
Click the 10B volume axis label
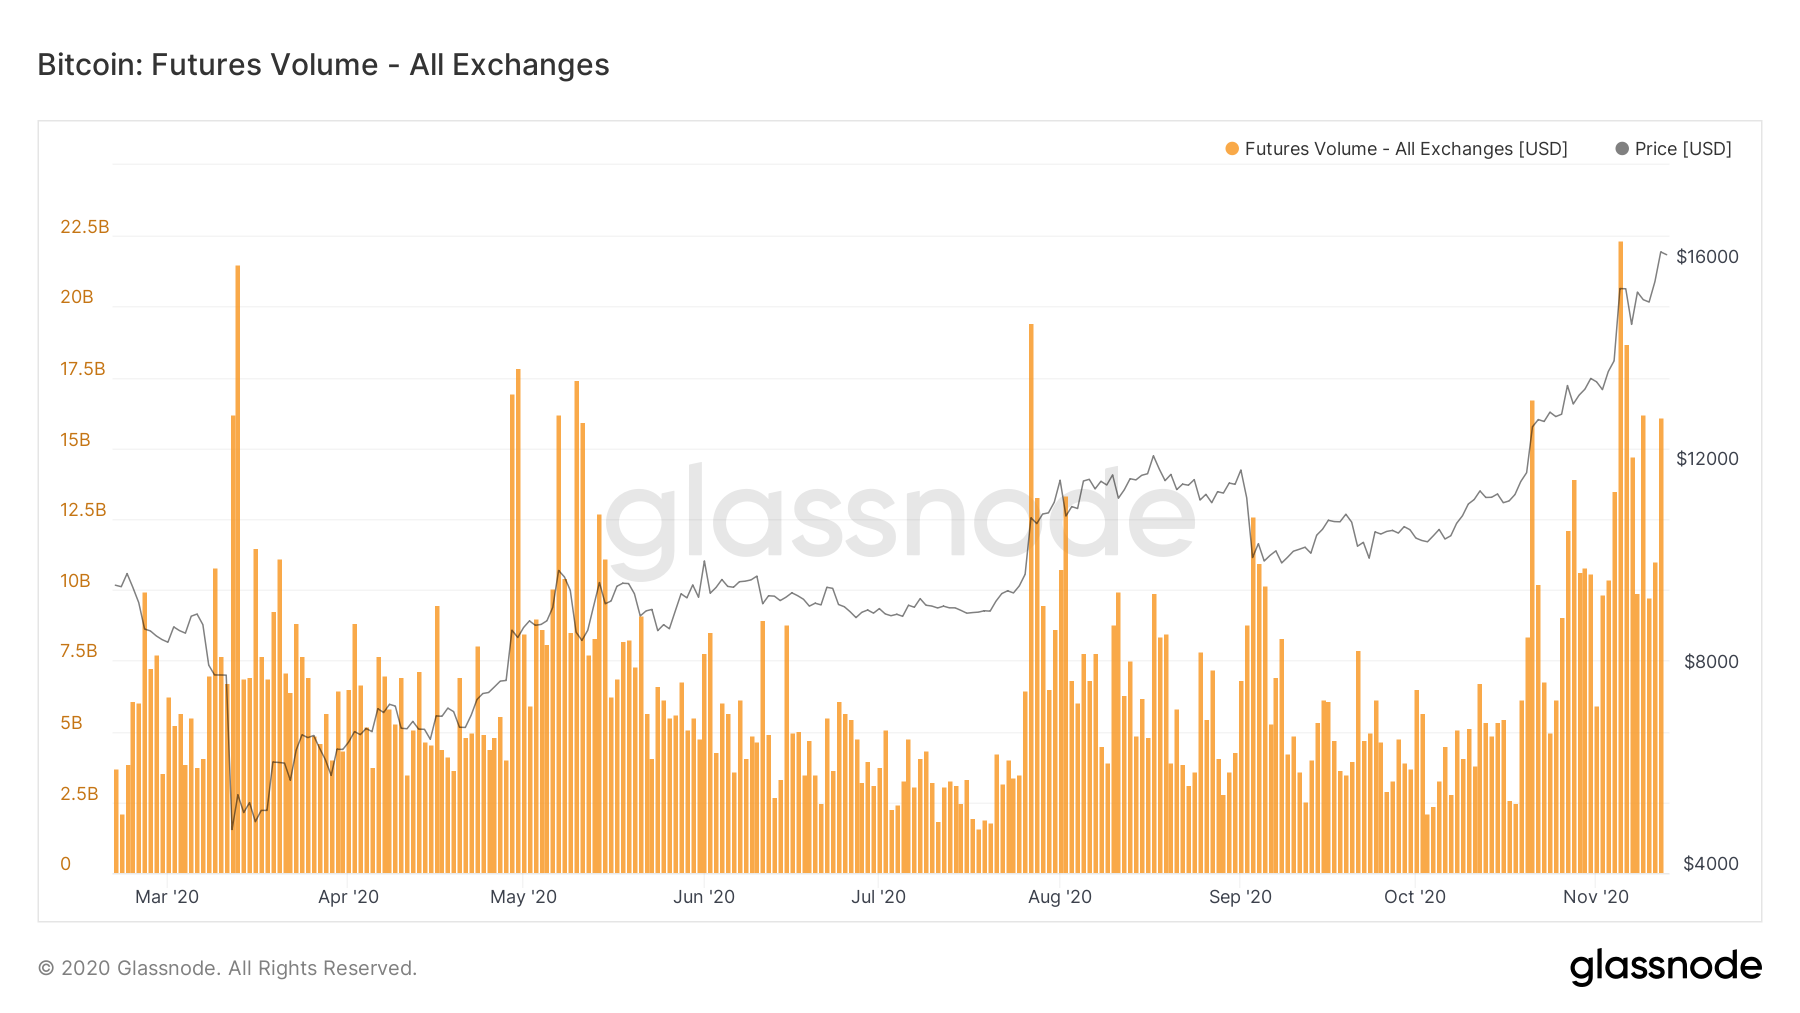click(x=75, y=581)
